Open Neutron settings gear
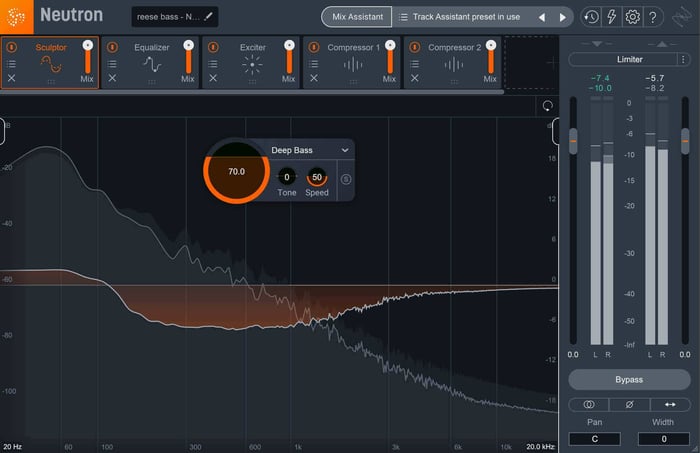Image resolution: width=700 pixels, height=453 pixels. [x=632, y=17]
